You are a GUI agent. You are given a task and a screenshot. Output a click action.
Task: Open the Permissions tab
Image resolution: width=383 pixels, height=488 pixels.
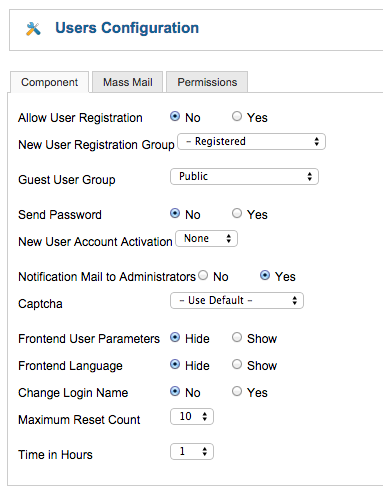click(x=207, y=82)
